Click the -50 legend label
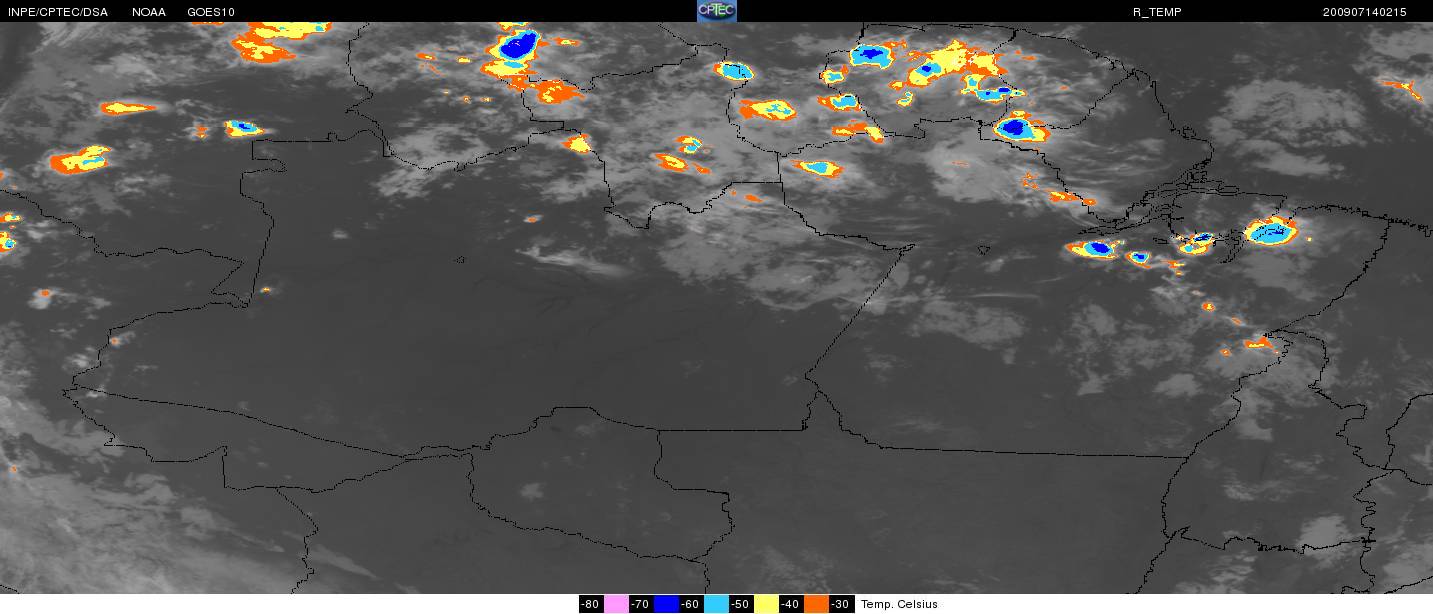The width and height of the screenshot is (1433, 614). pyautogui.click(x=741, y=604)
